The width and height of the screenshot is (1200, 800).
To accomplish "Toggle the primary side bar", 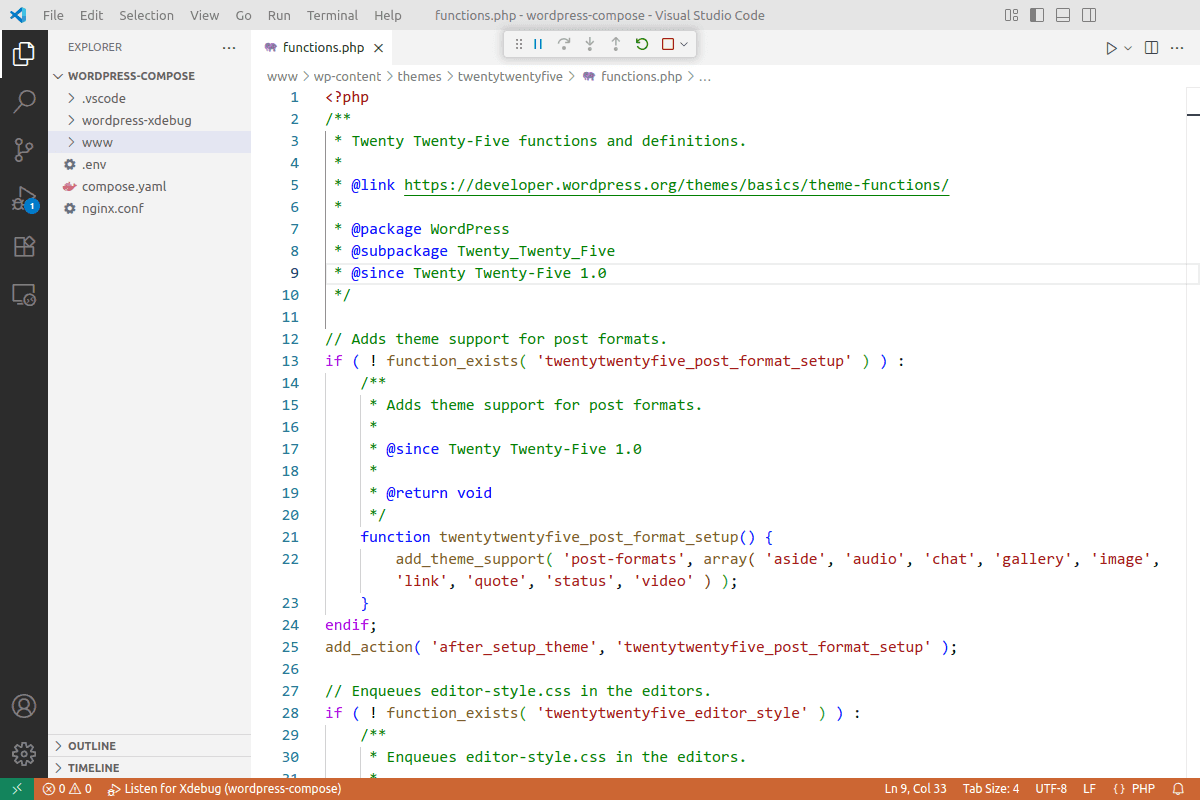I will [x=1038, y=15].
